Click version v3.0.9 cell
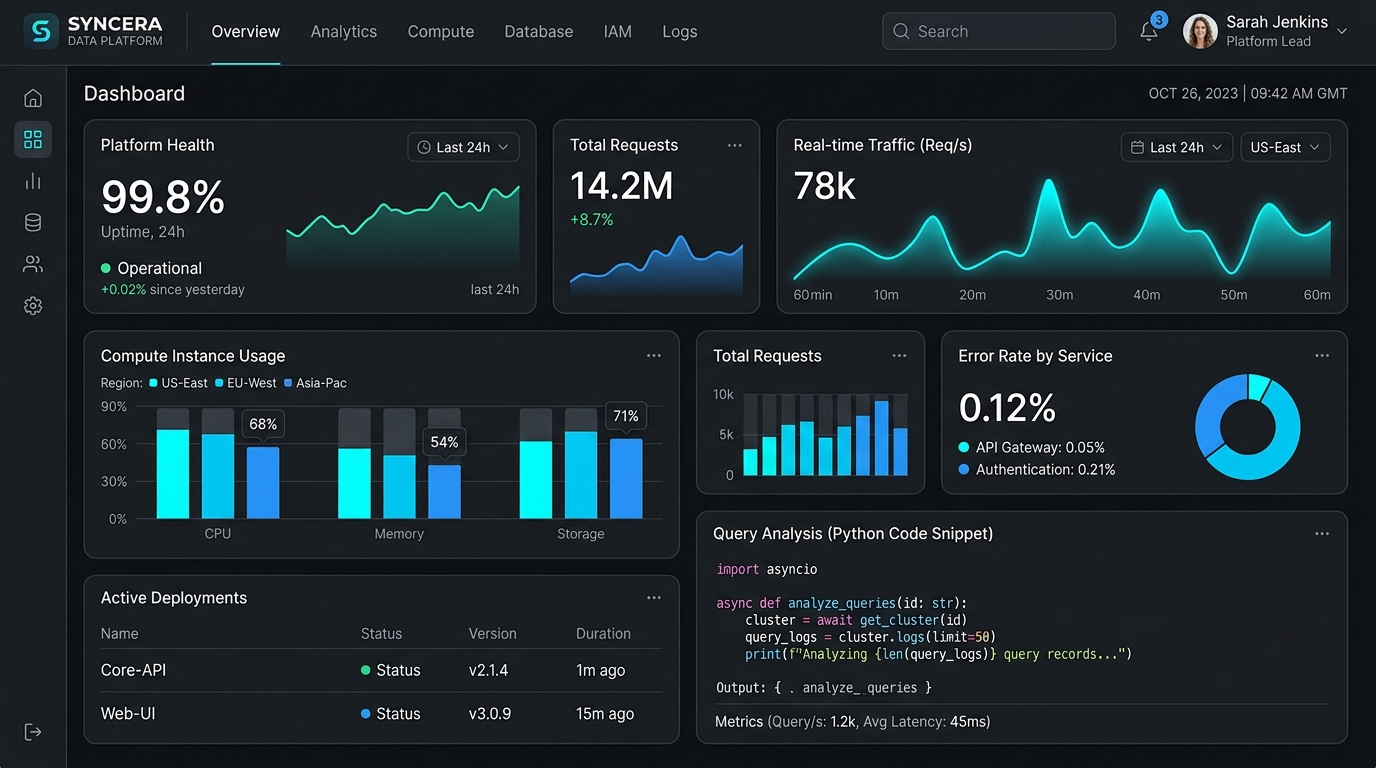Screen dimensions: 1376x768 490,714
